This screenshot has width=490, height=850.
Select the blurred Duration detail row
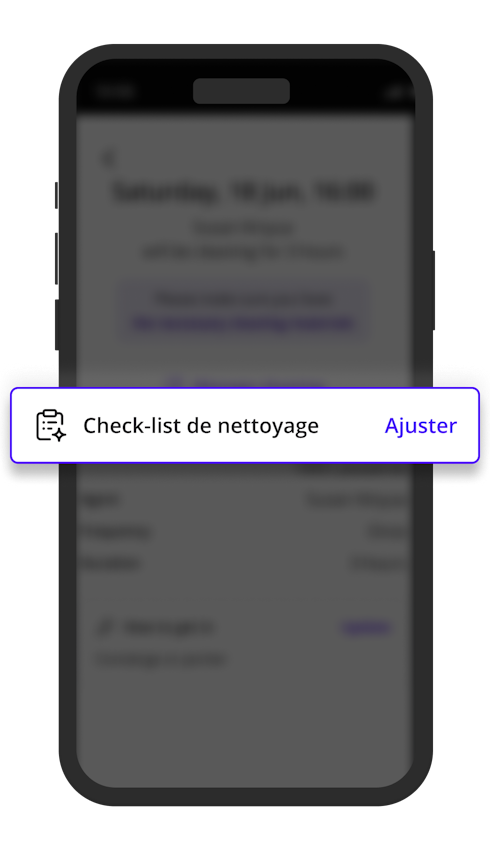click(244, 563)
